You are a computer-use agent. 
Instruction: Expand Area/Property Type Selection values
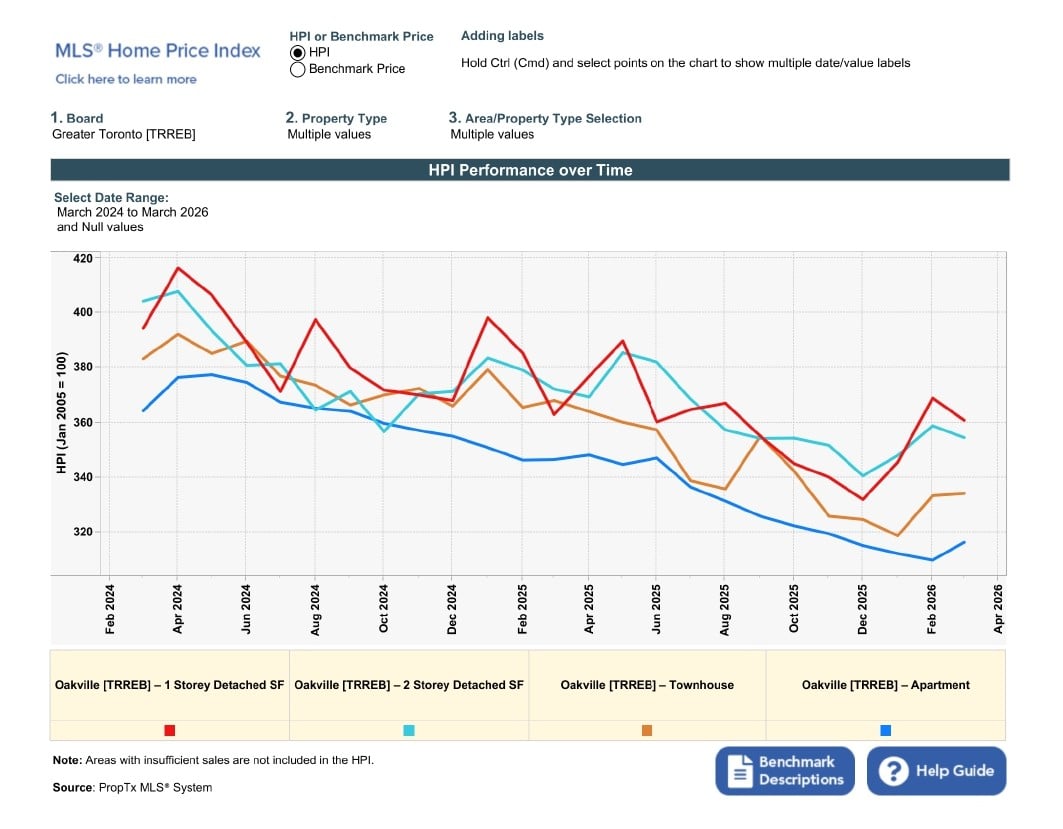pyautogui.click(x=492, y=134)
